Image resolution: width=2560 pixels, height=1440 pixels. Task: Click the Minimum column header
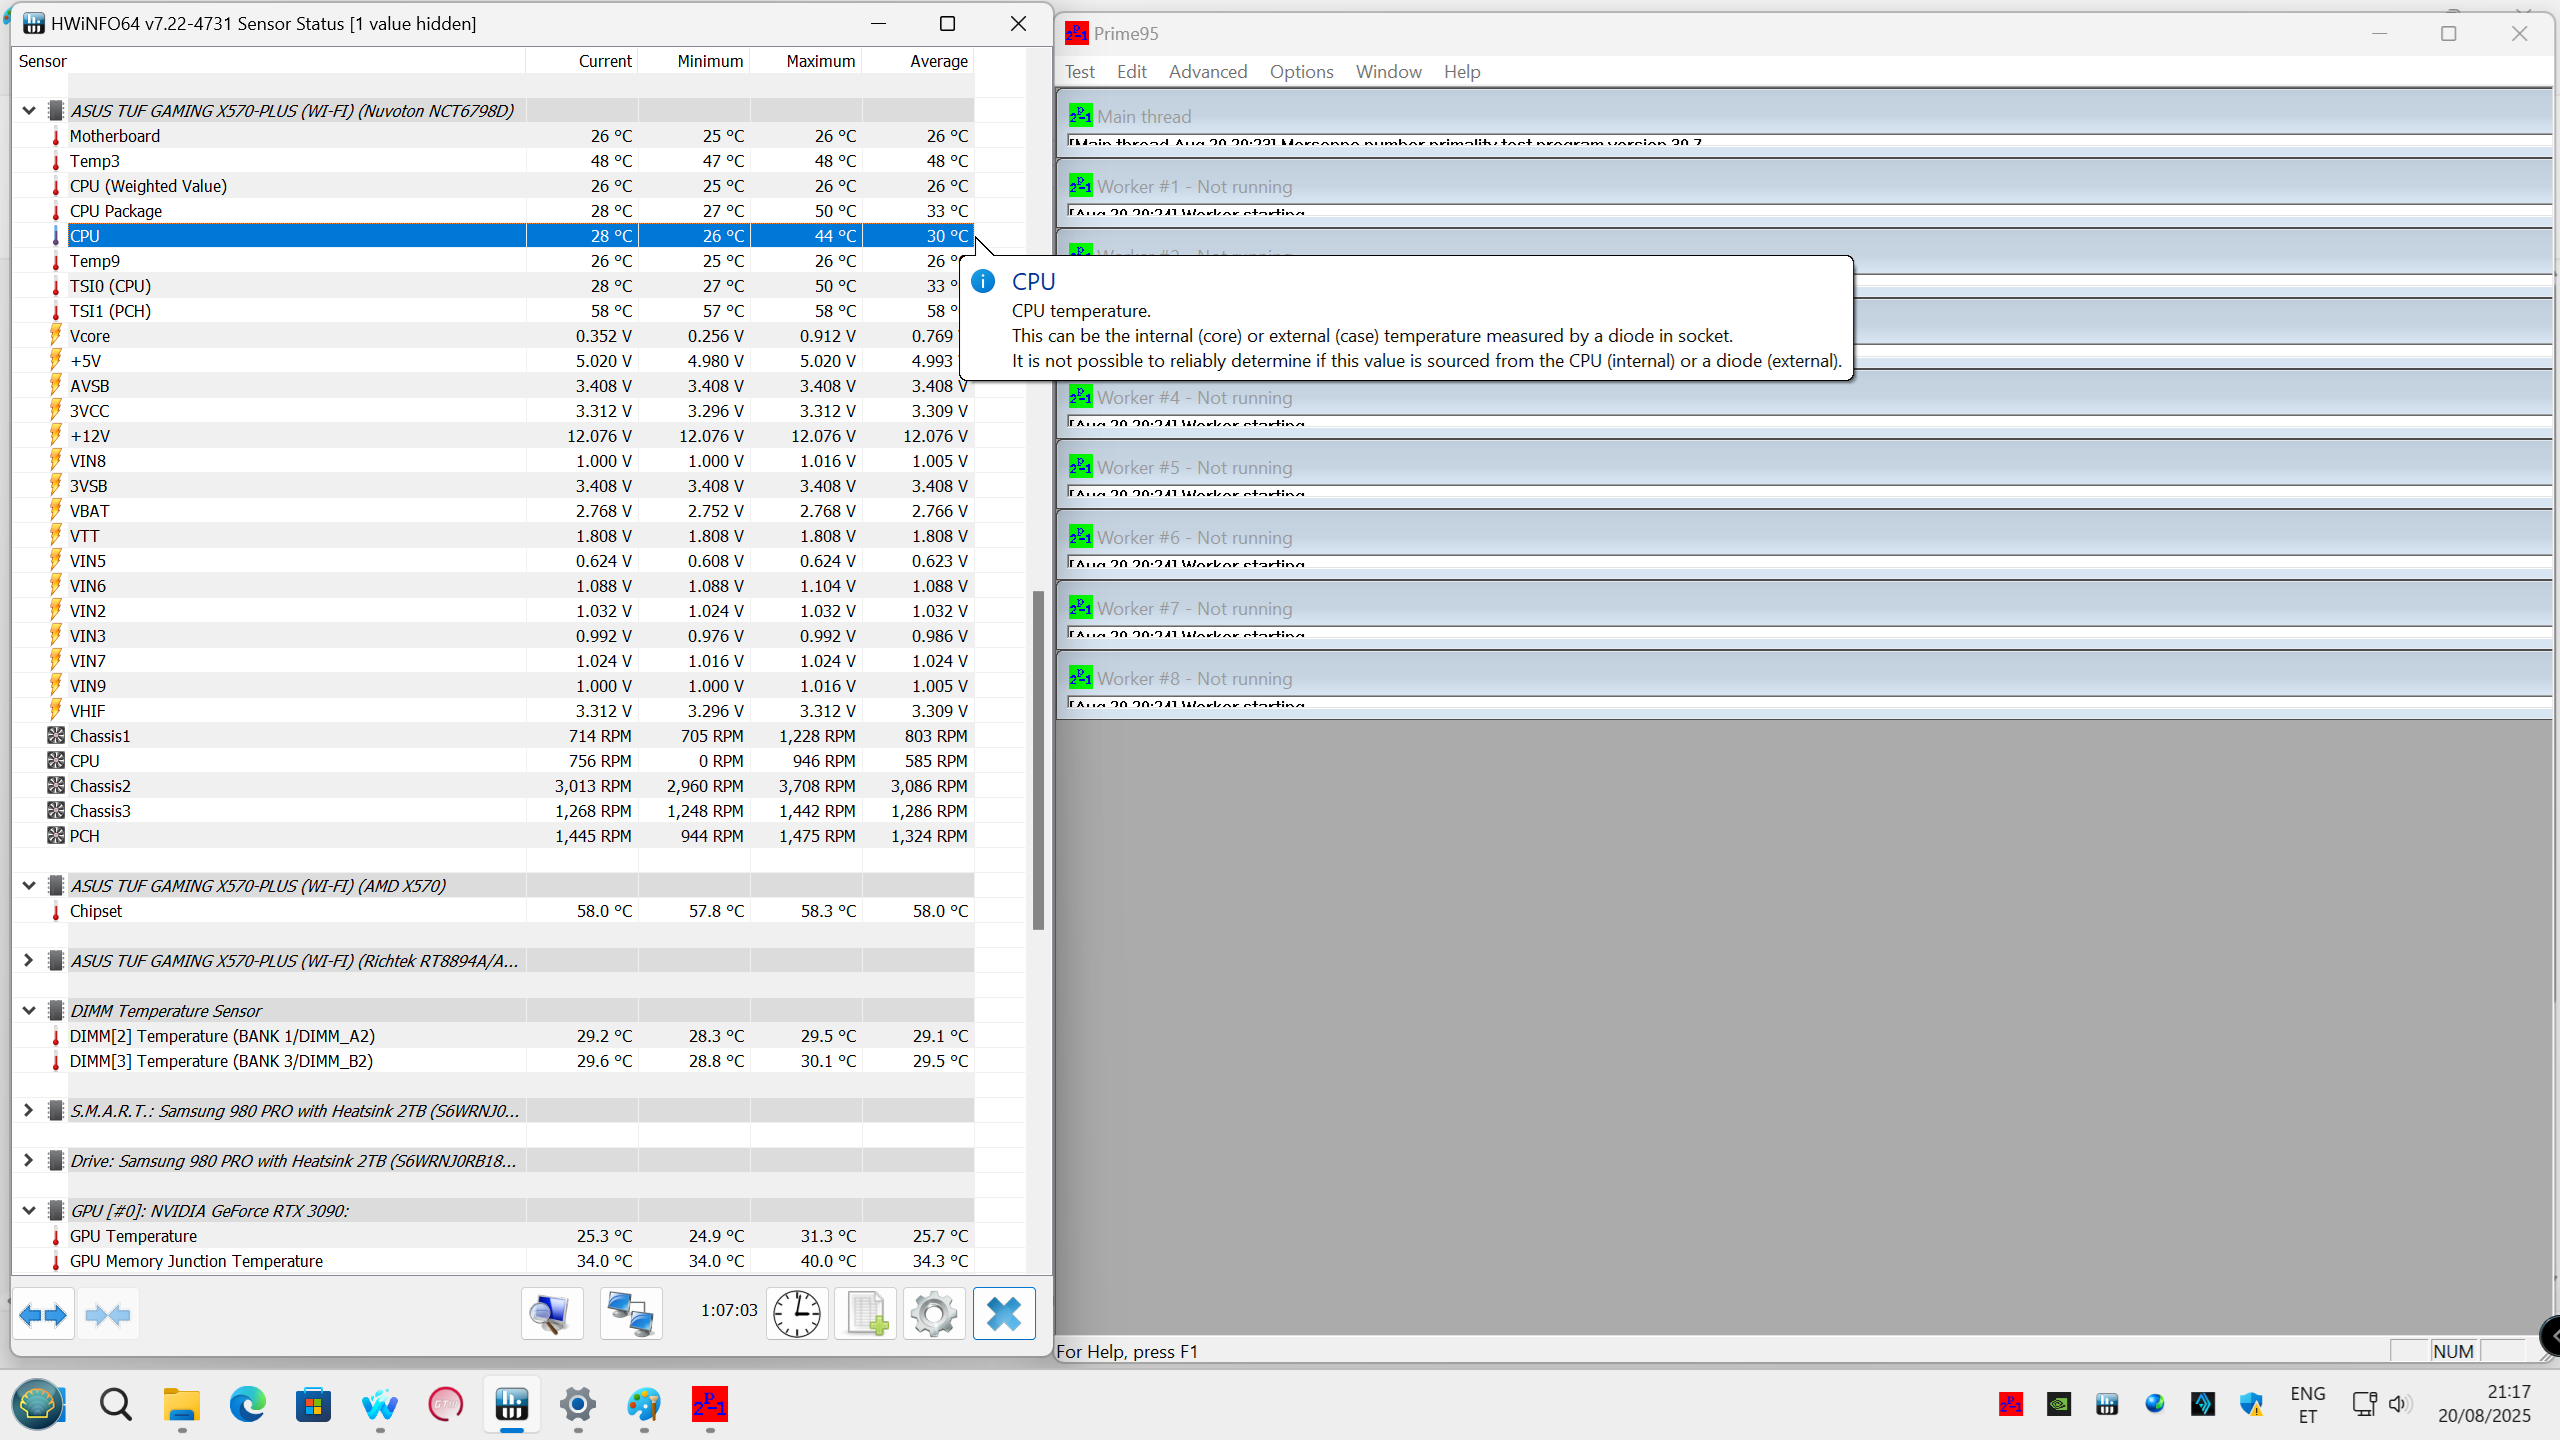pyautogui.click(x=694, y=61)
